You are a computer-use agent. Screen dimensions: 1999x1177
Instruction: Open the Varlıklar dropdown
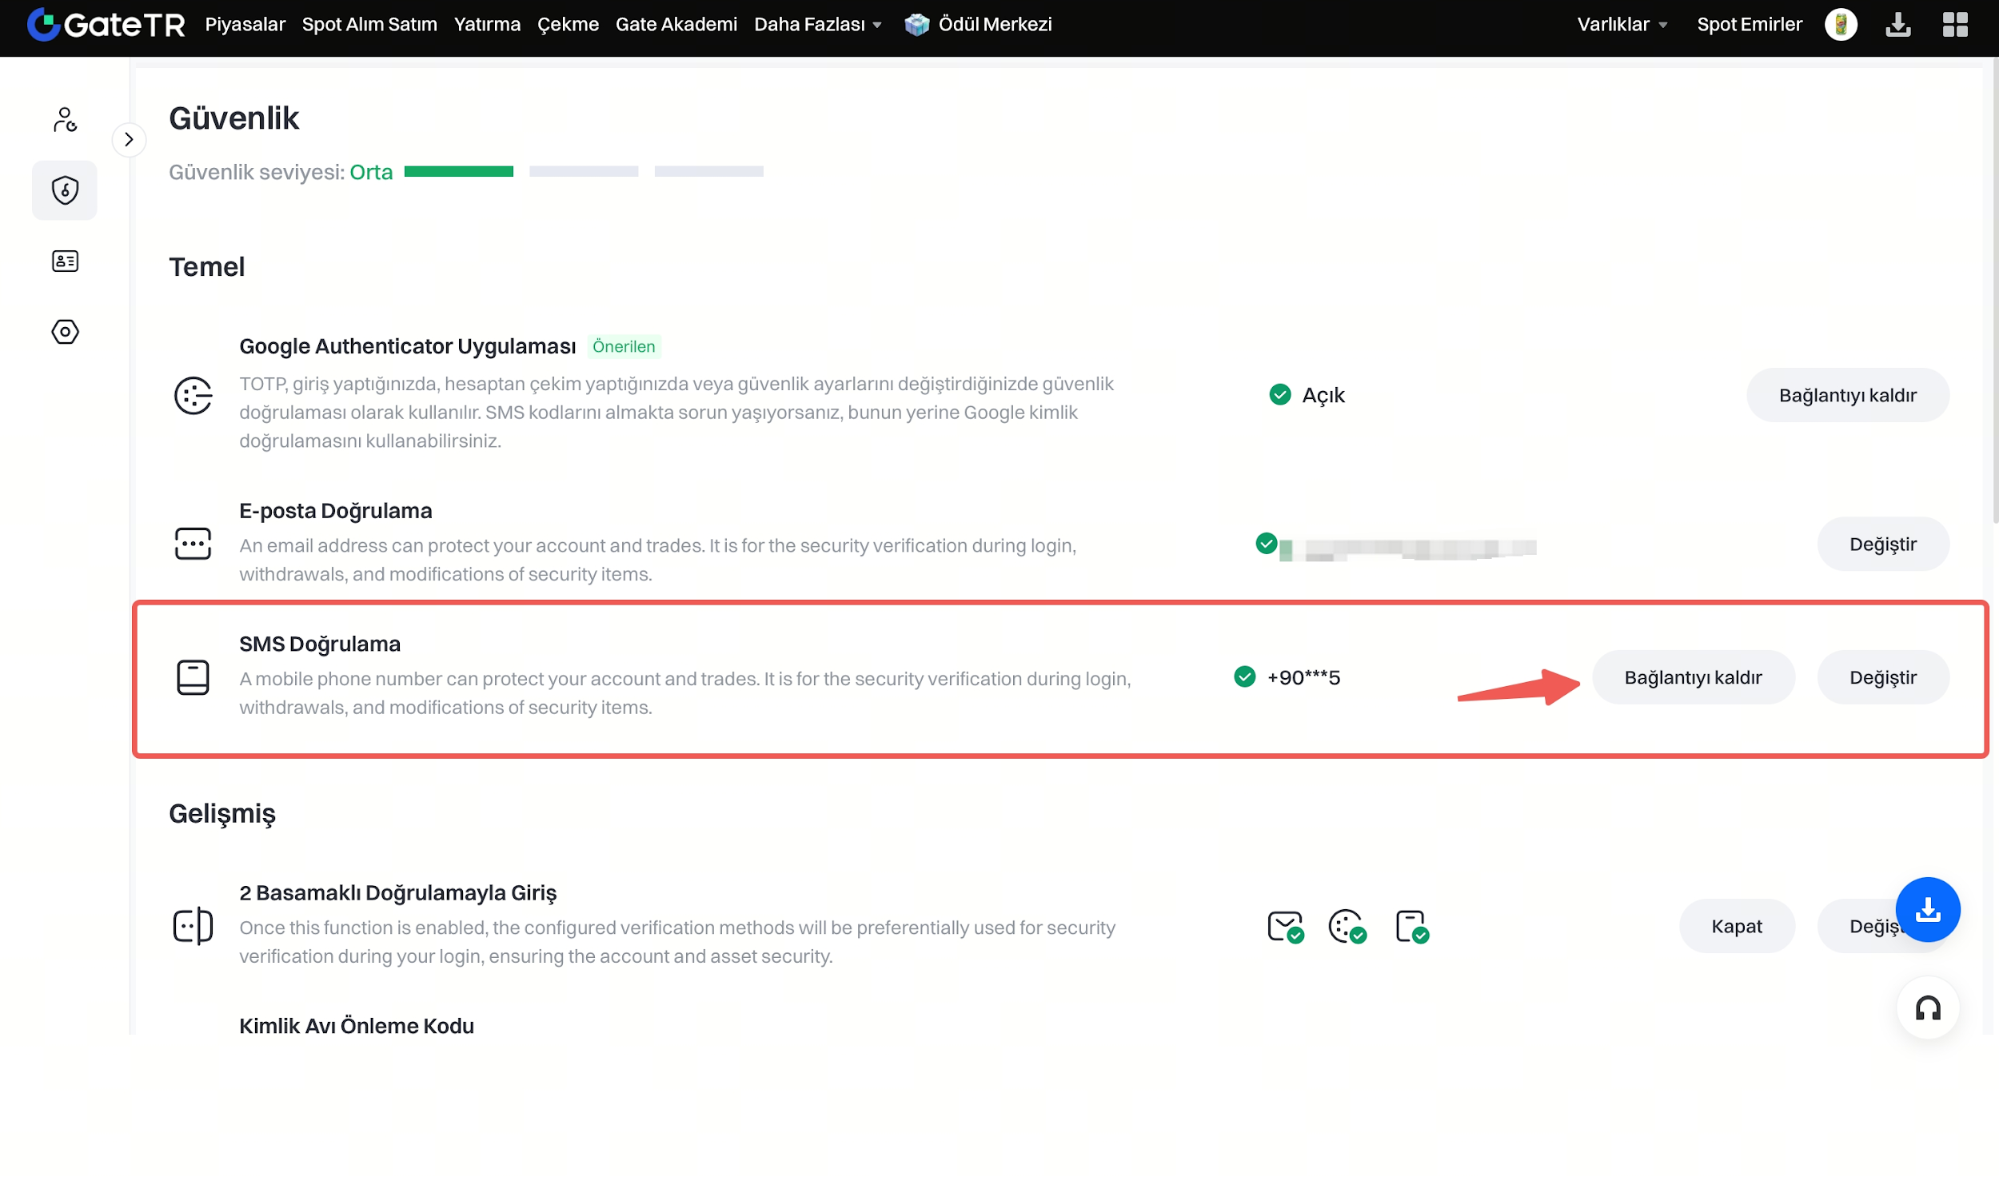[1621, 24]
